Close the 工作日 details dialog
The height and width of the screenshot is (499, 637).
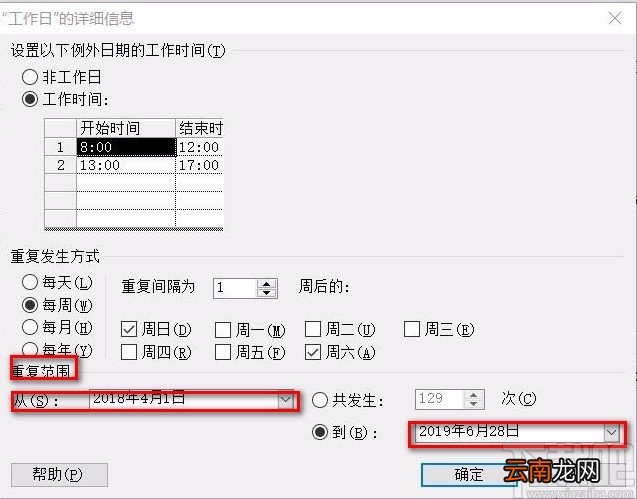pos(615,18)
